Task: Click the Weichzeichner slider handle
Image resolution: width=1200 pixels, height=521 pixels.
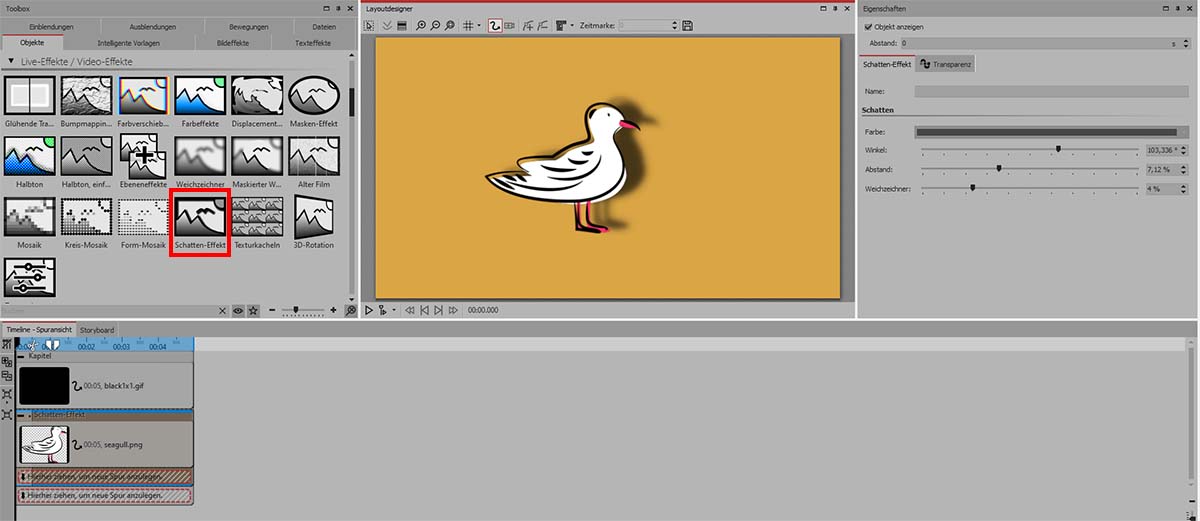Action: coord(972,187)
